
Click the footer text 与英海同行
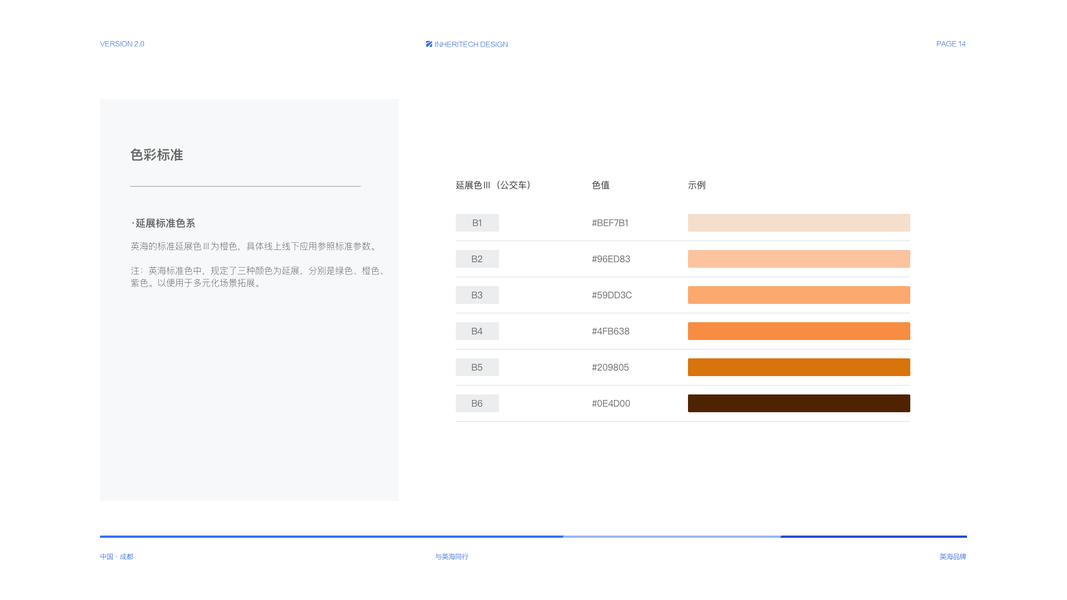pos(452,556)
